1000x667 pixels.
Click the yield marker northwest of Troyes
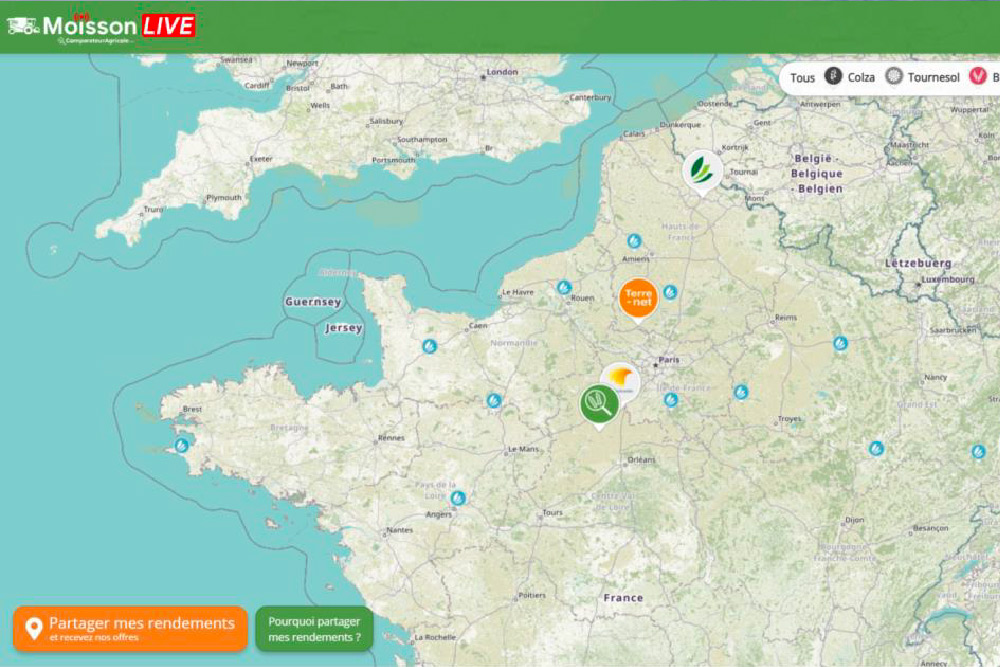(740, 392)
